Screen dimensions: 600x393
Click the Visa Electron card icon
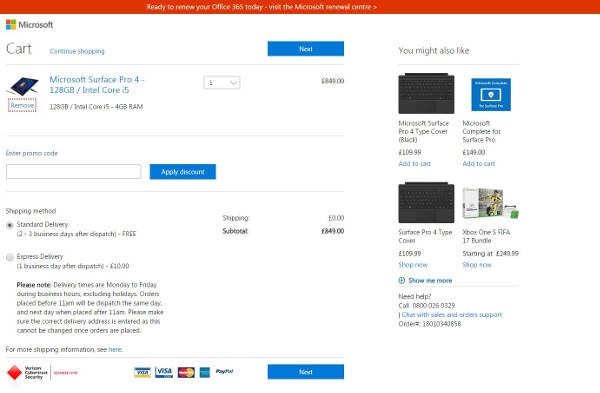(x=142, y=372)
